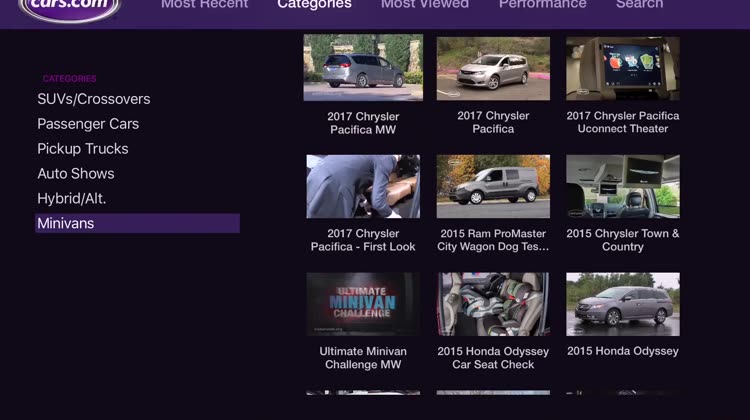
Task: Open Pacifica Uconnect Theater thumbnail
Action: 623,69
